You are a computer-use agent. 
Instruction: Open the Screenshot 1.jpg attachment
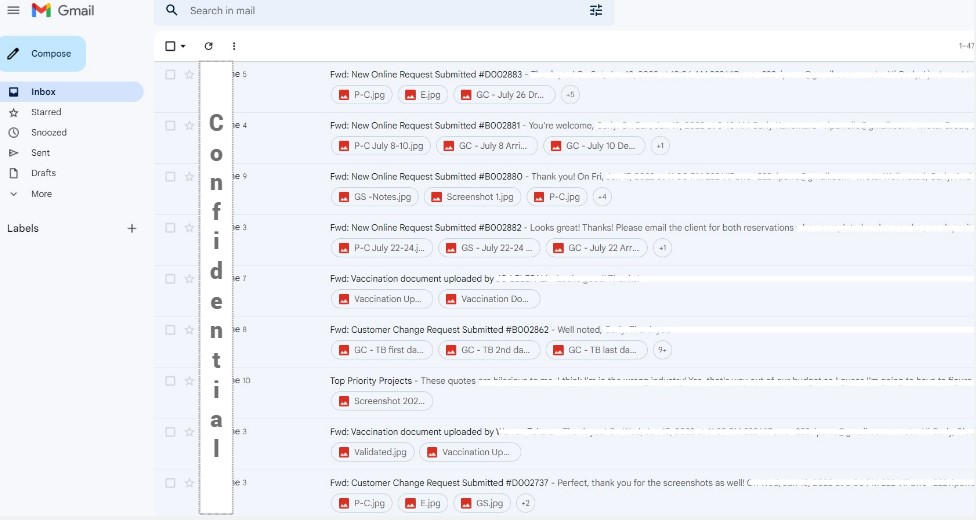472,197
